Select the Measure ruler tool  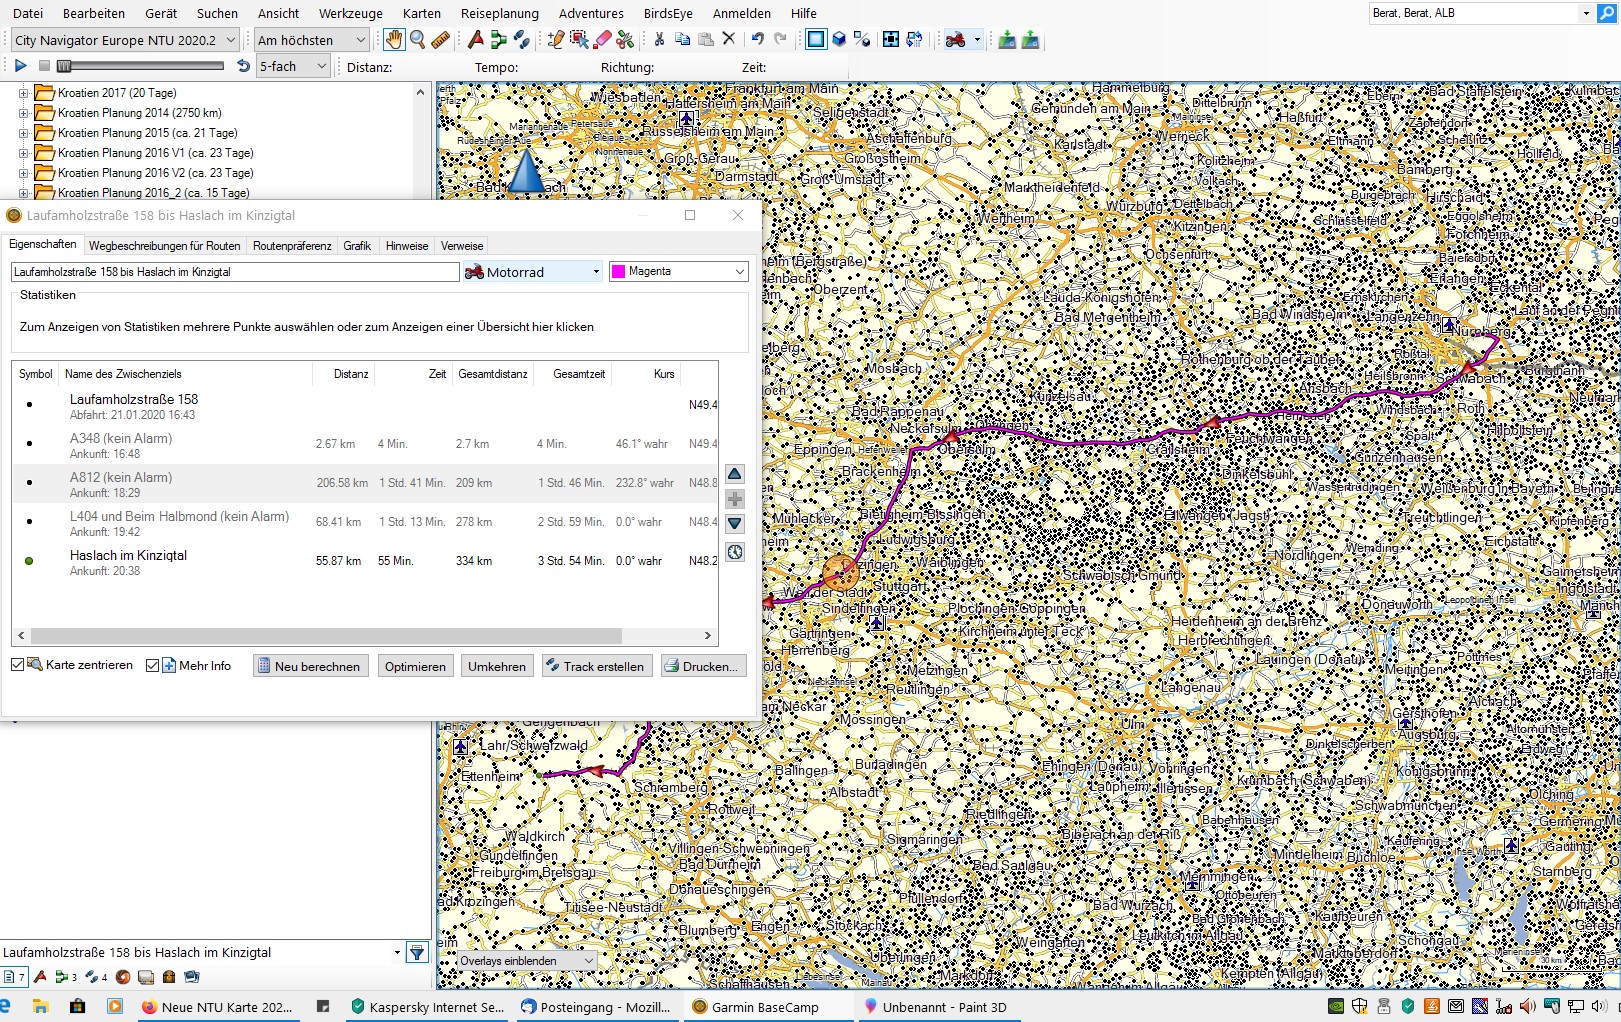pos(440,40)
